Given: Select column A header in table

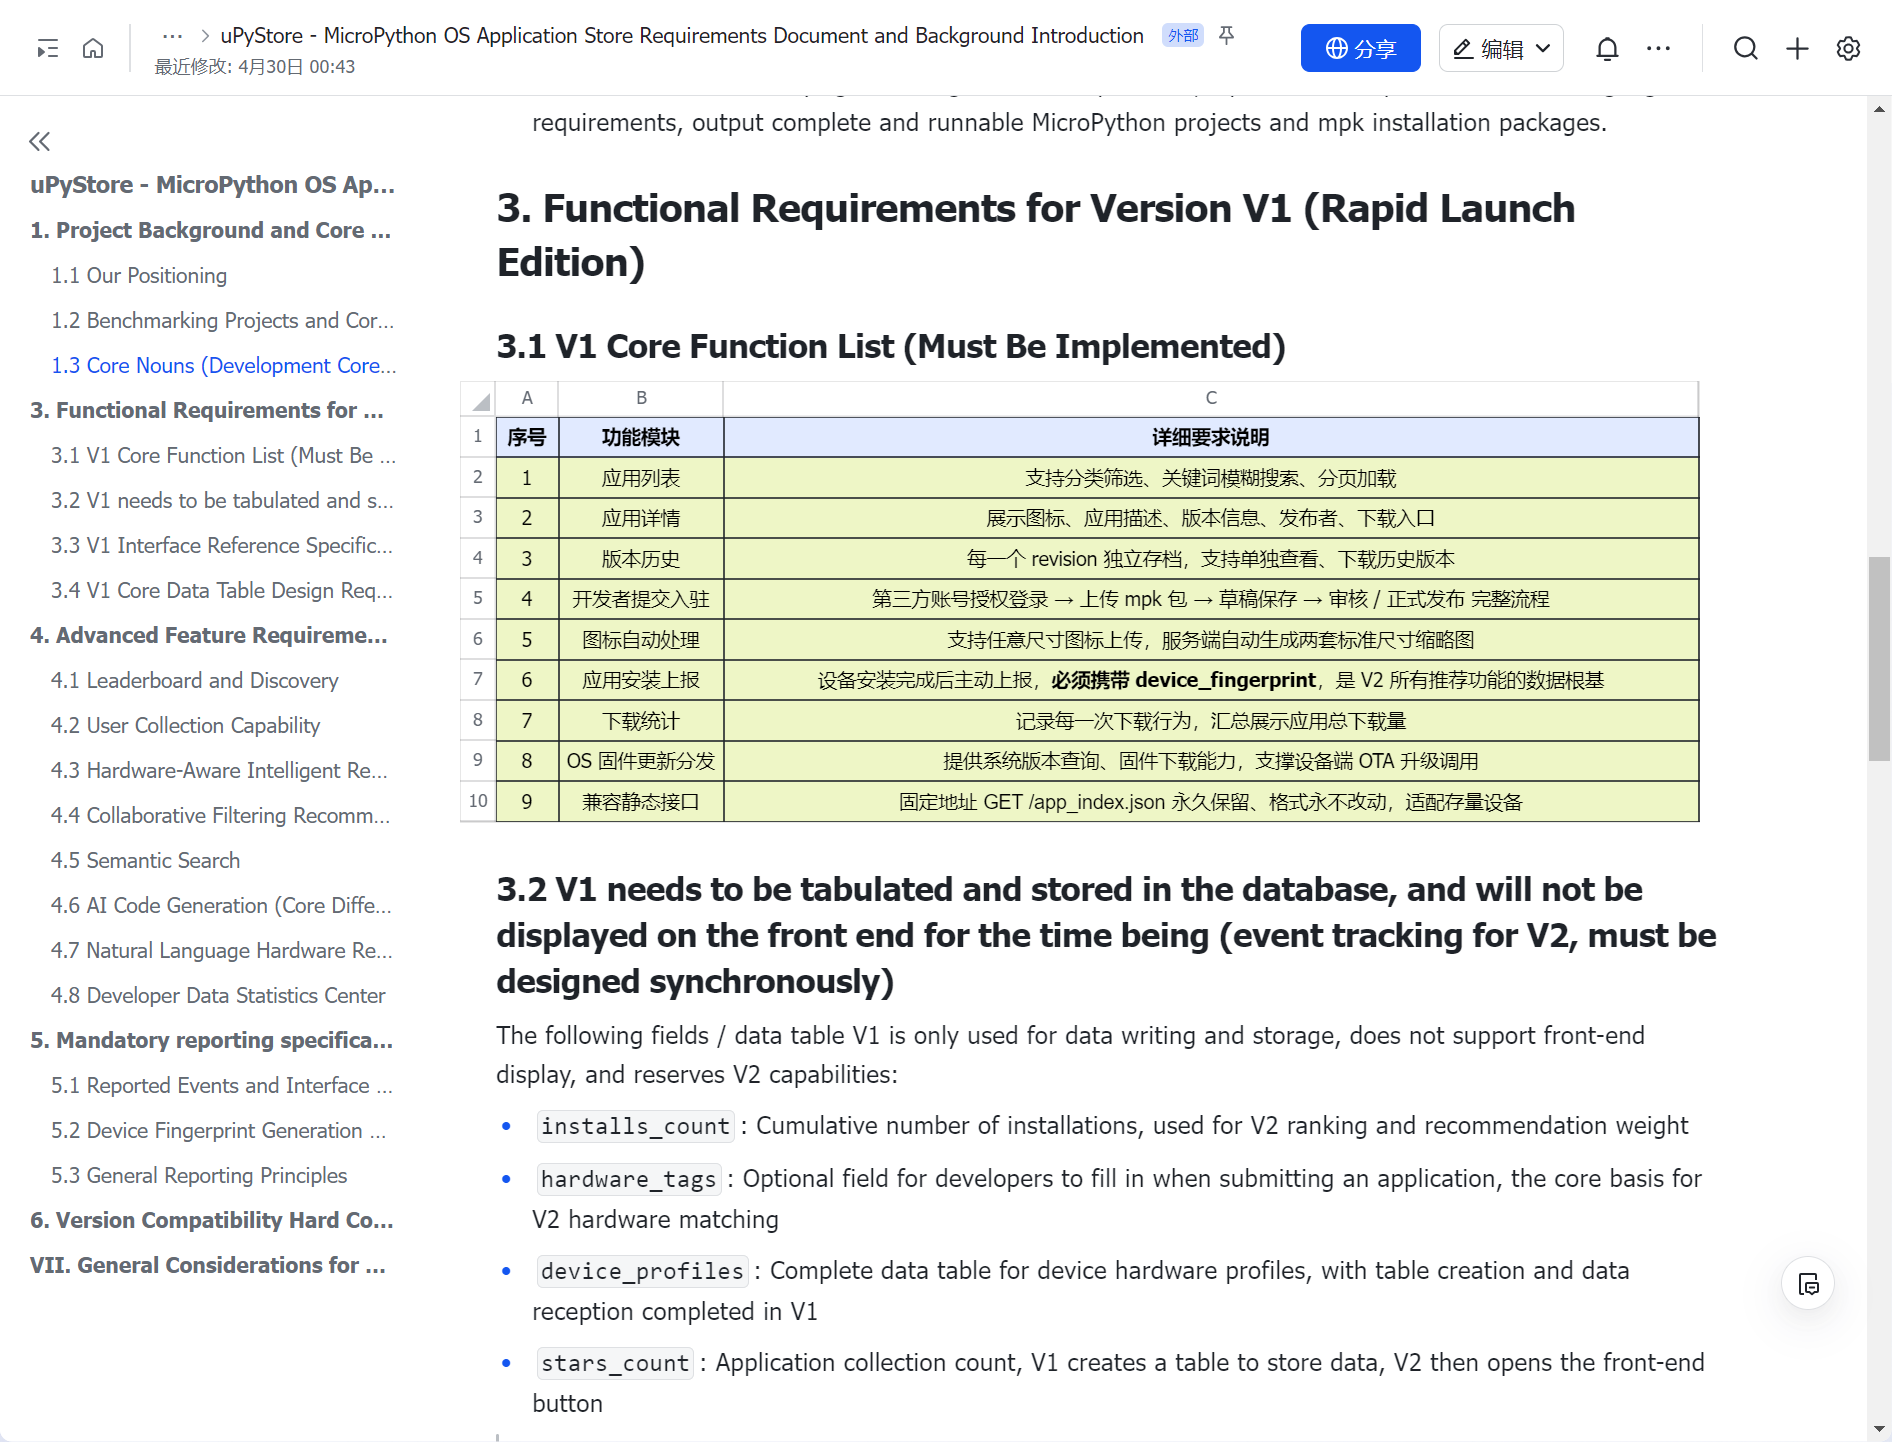Looking at the screenshot, I should pos(527,398).
